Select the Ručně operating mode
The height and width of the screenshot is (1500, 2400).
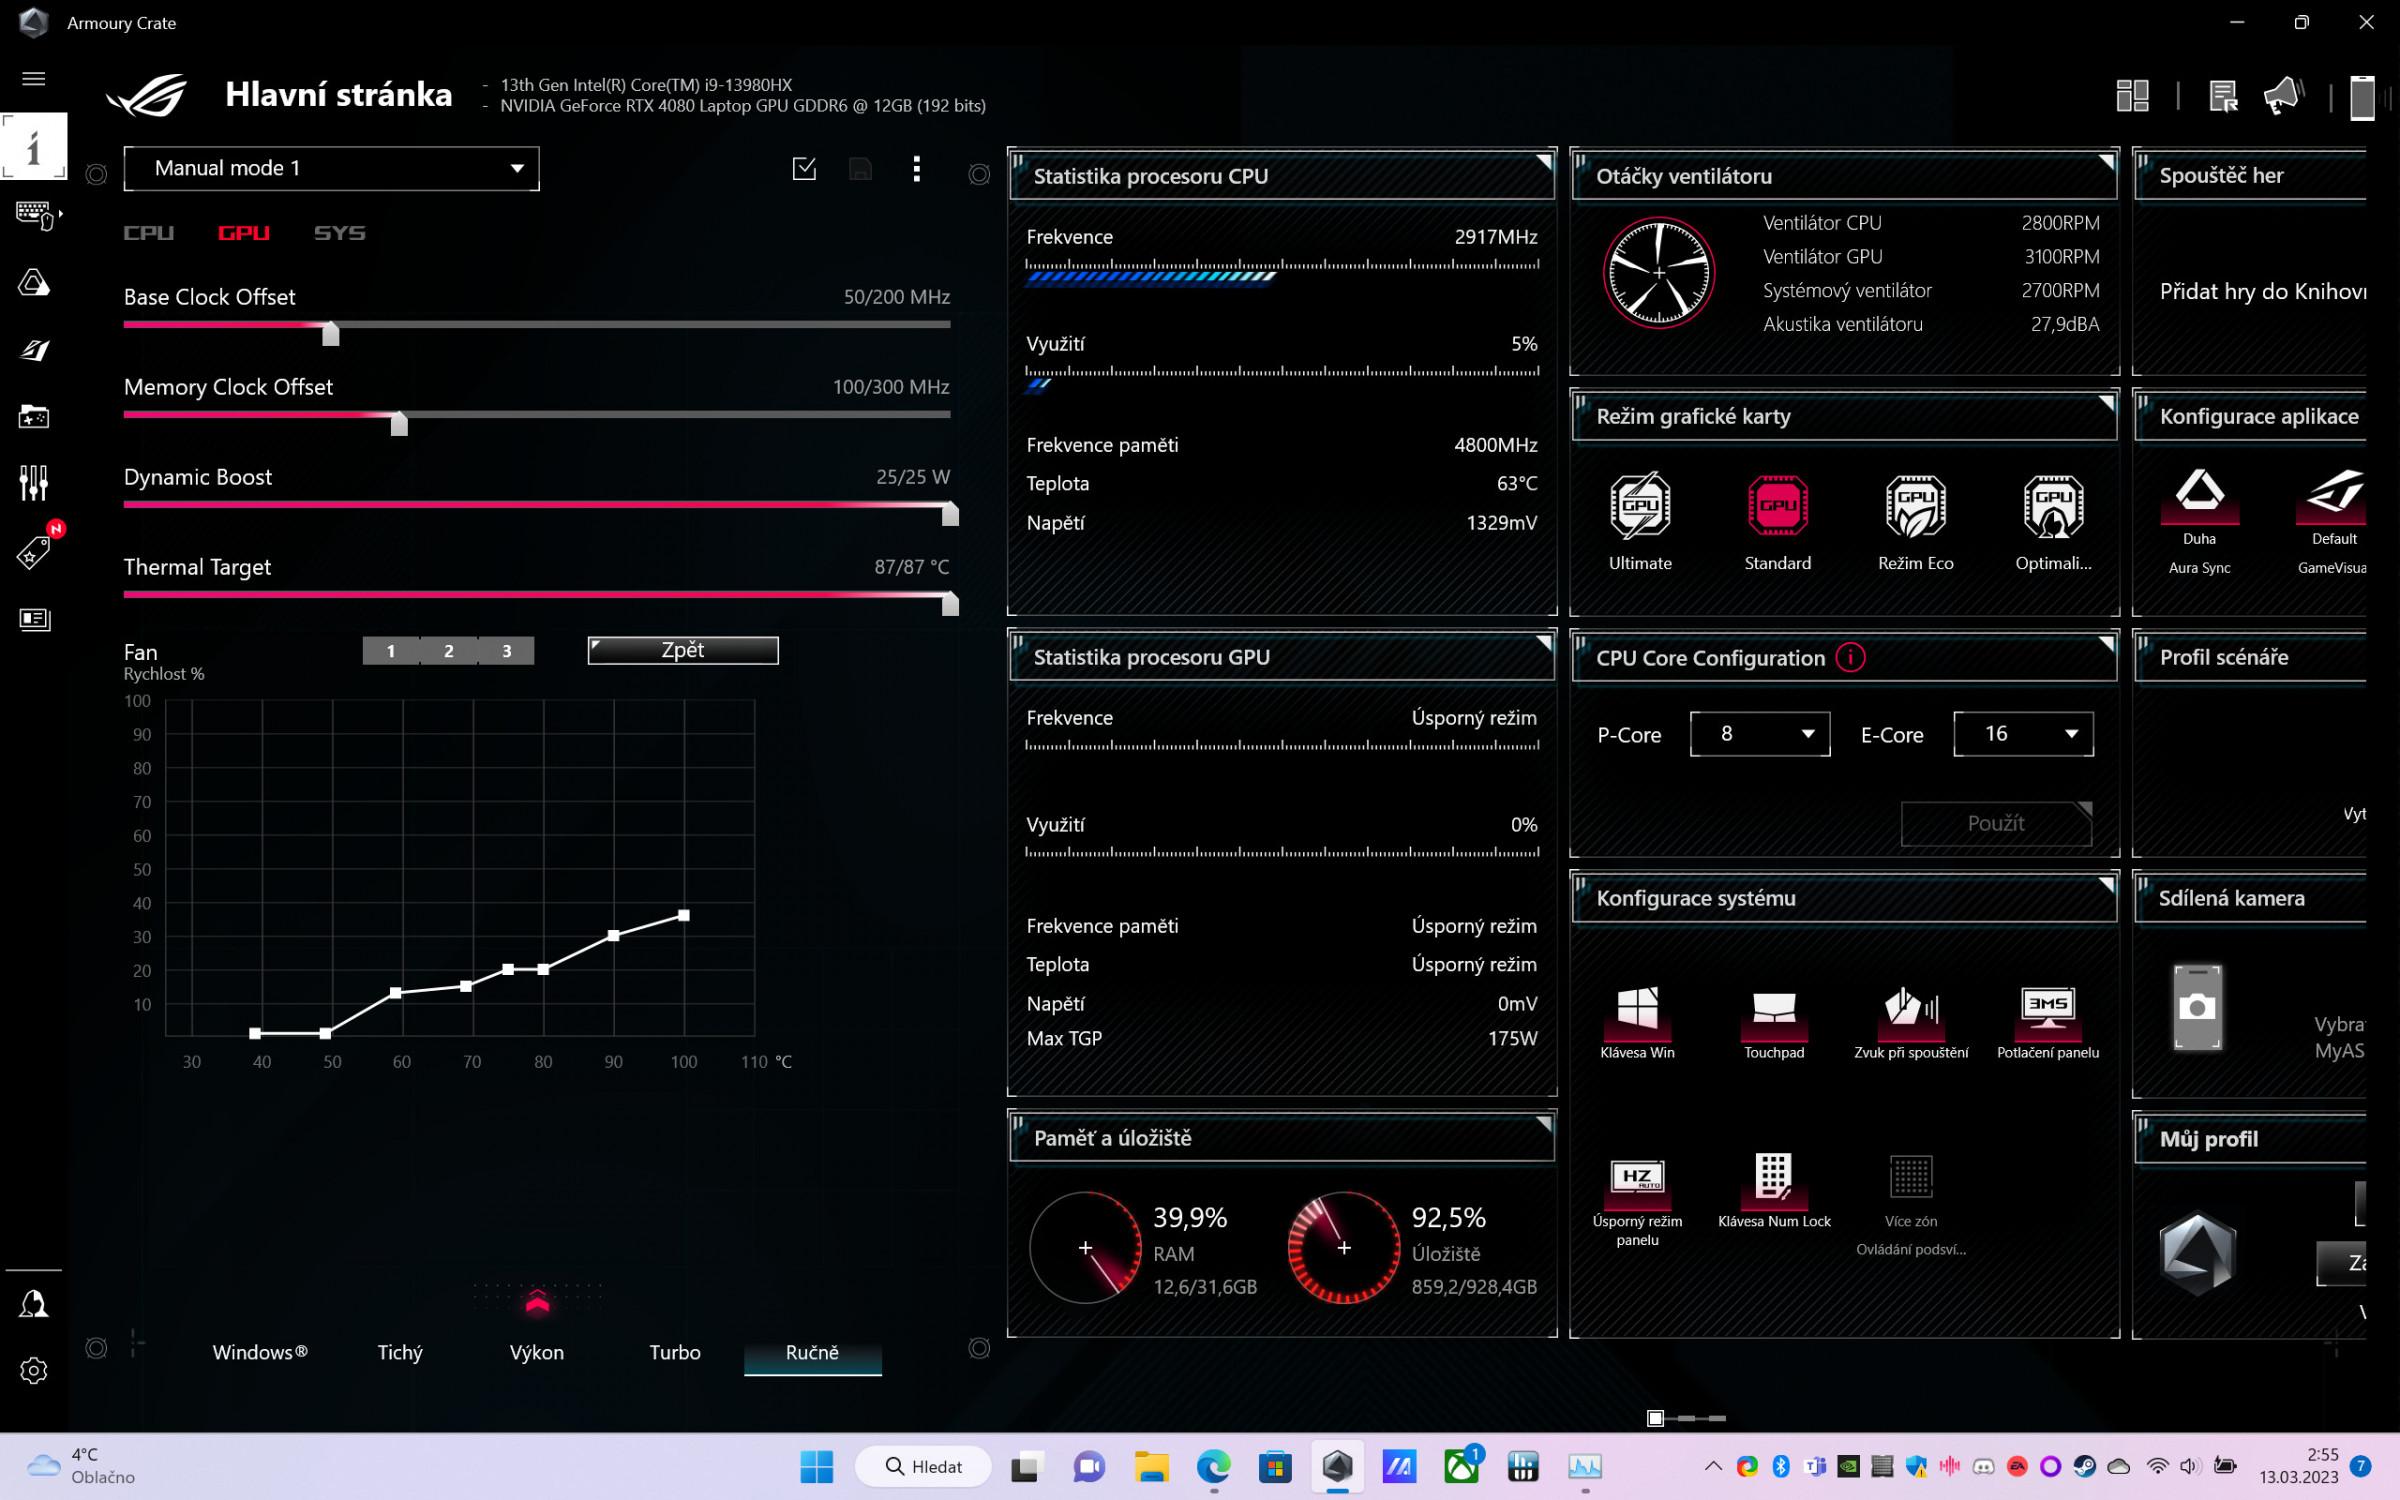click(x=812, y=1352)
